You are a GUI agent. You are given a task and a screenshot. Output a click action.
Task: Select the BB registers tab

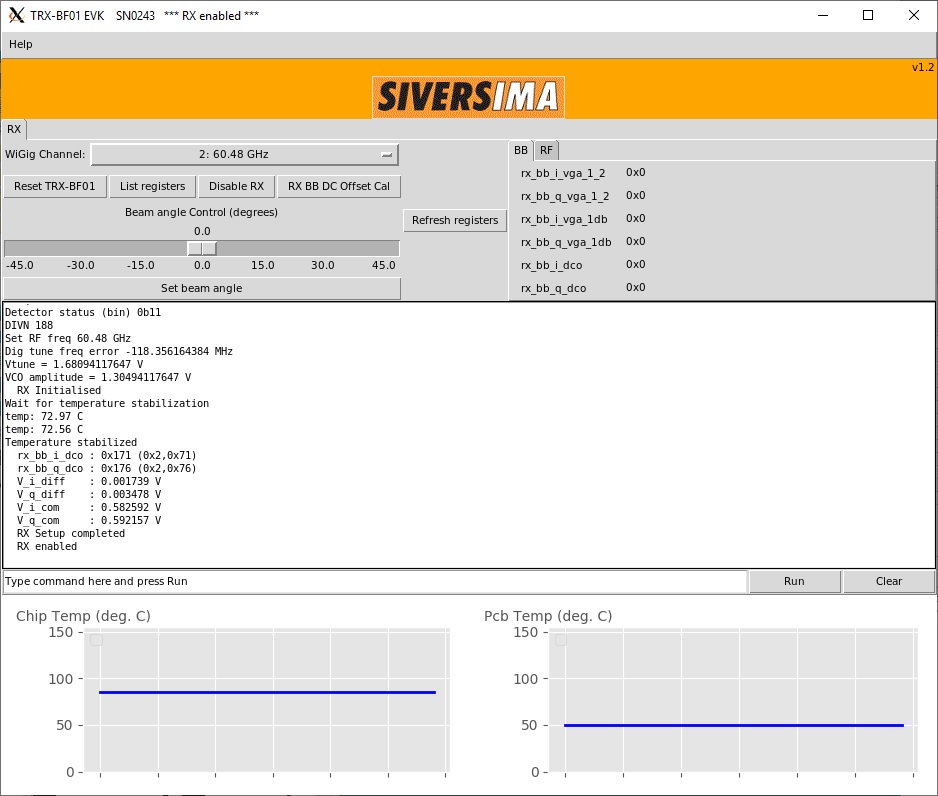pos(520,150)
